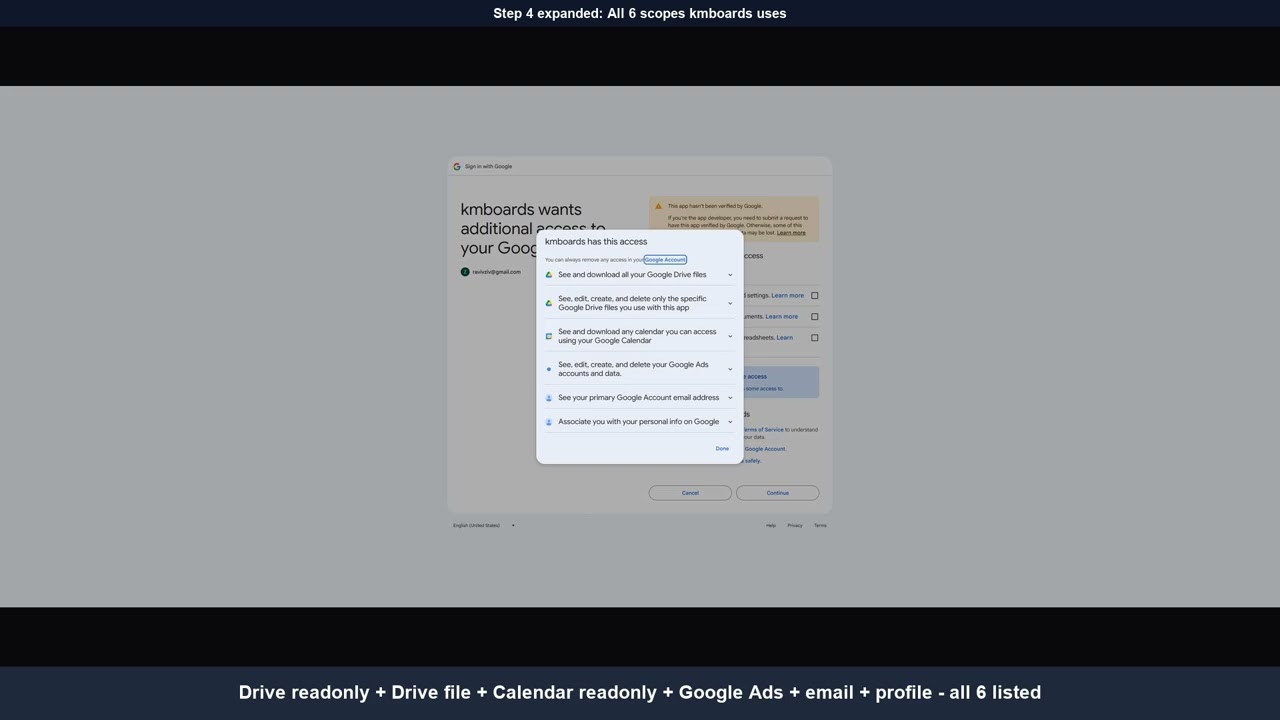The image size is (1280, 720).
Task: Open the Google Account link in the dialog
Action: 665,260
